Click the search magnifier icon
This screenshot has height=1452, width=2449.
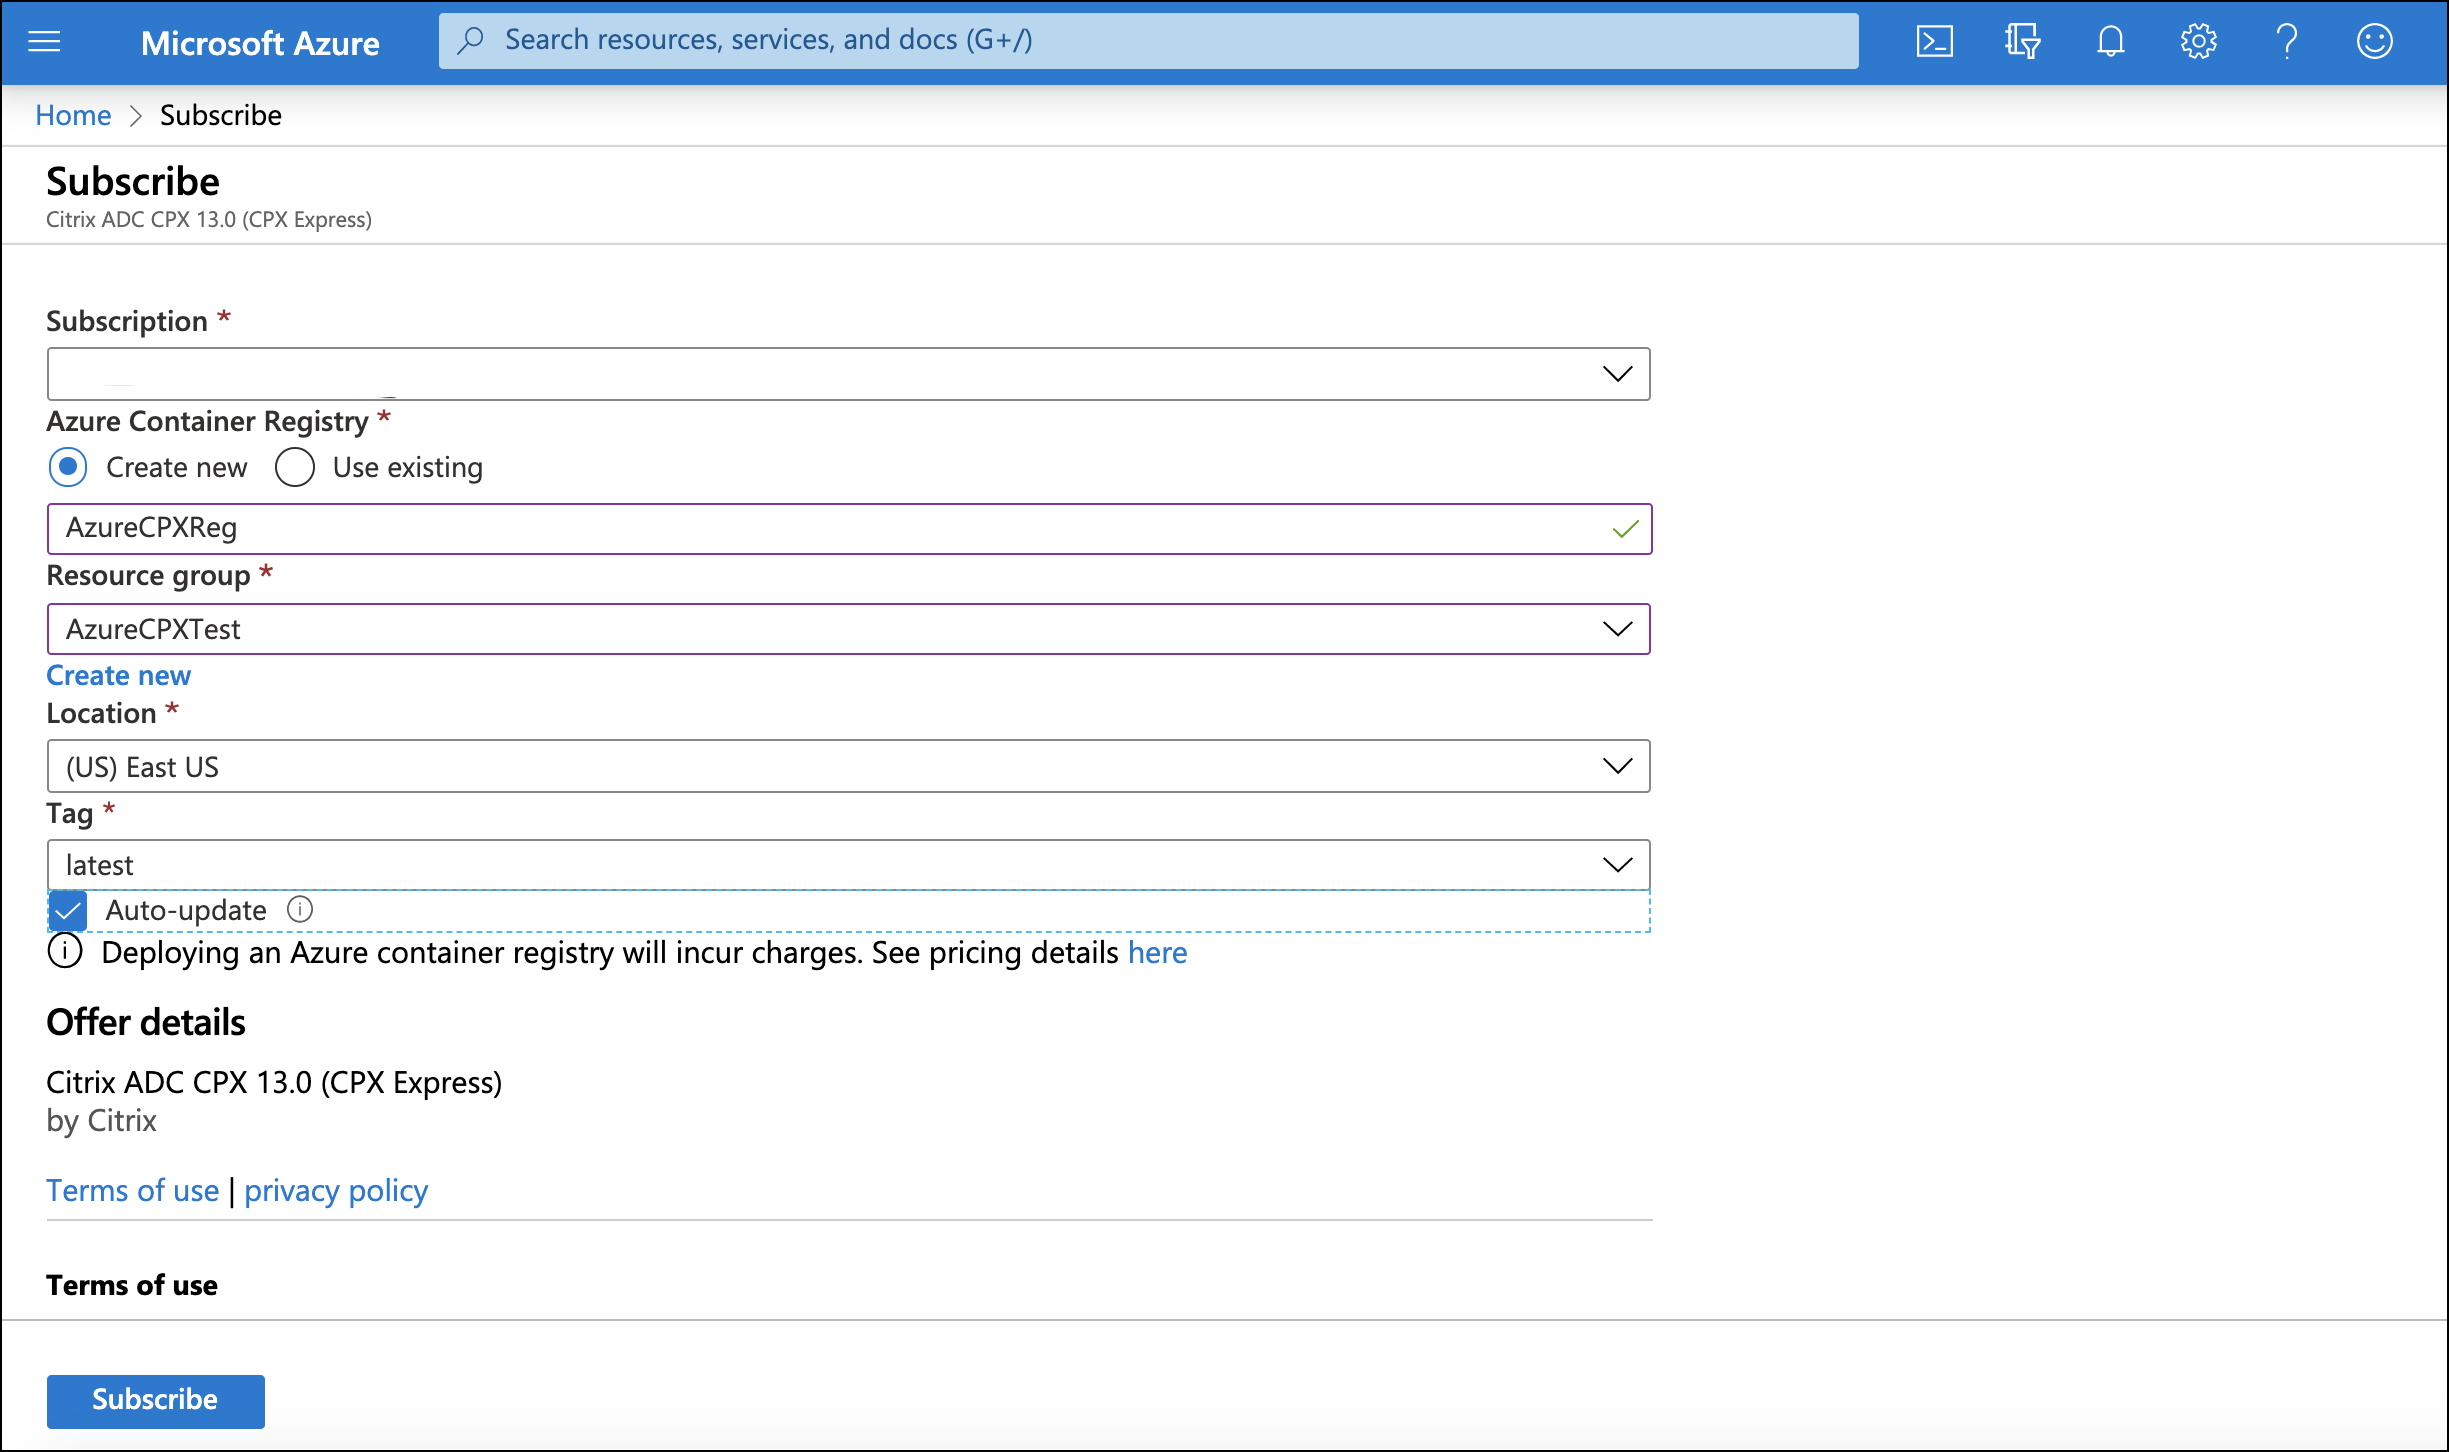click(x=470, y=40)
